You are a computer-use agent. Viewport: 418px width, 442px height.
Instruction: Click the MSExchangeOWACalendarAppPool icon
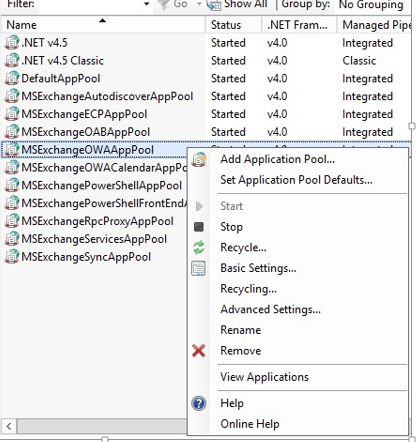tap(12, 168)
